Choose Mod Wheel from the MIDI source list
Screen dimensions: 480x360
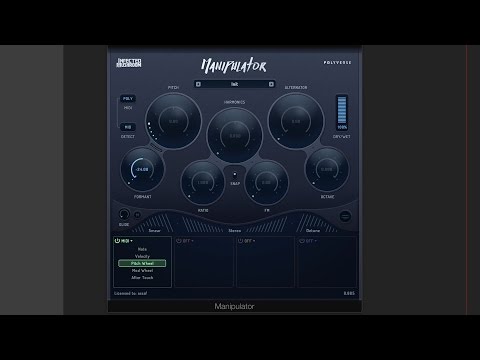click(x=142, y=271)
